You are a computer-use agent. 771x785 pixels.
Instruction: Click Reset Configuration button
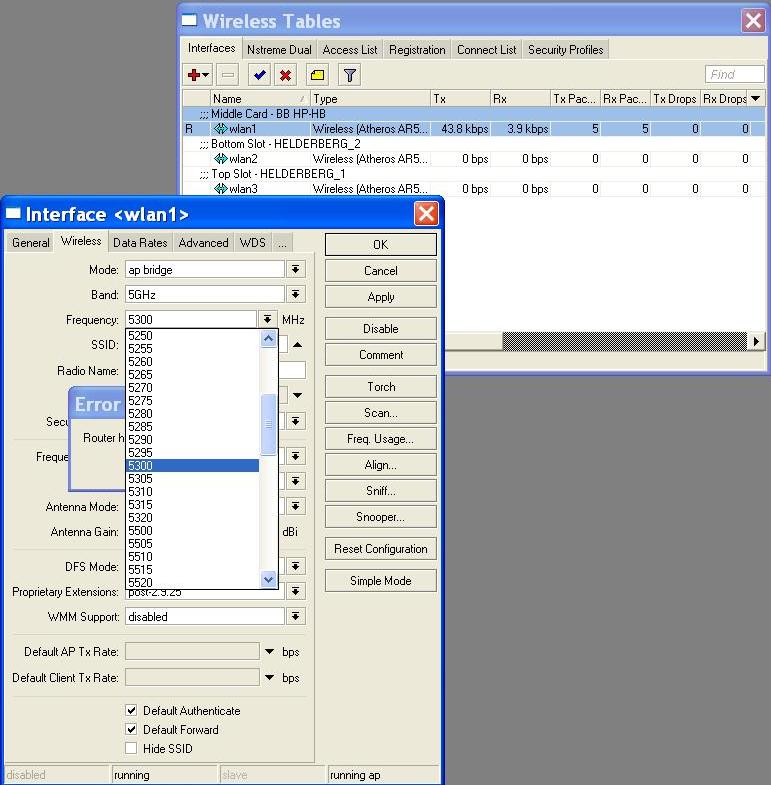click(380, 549)
